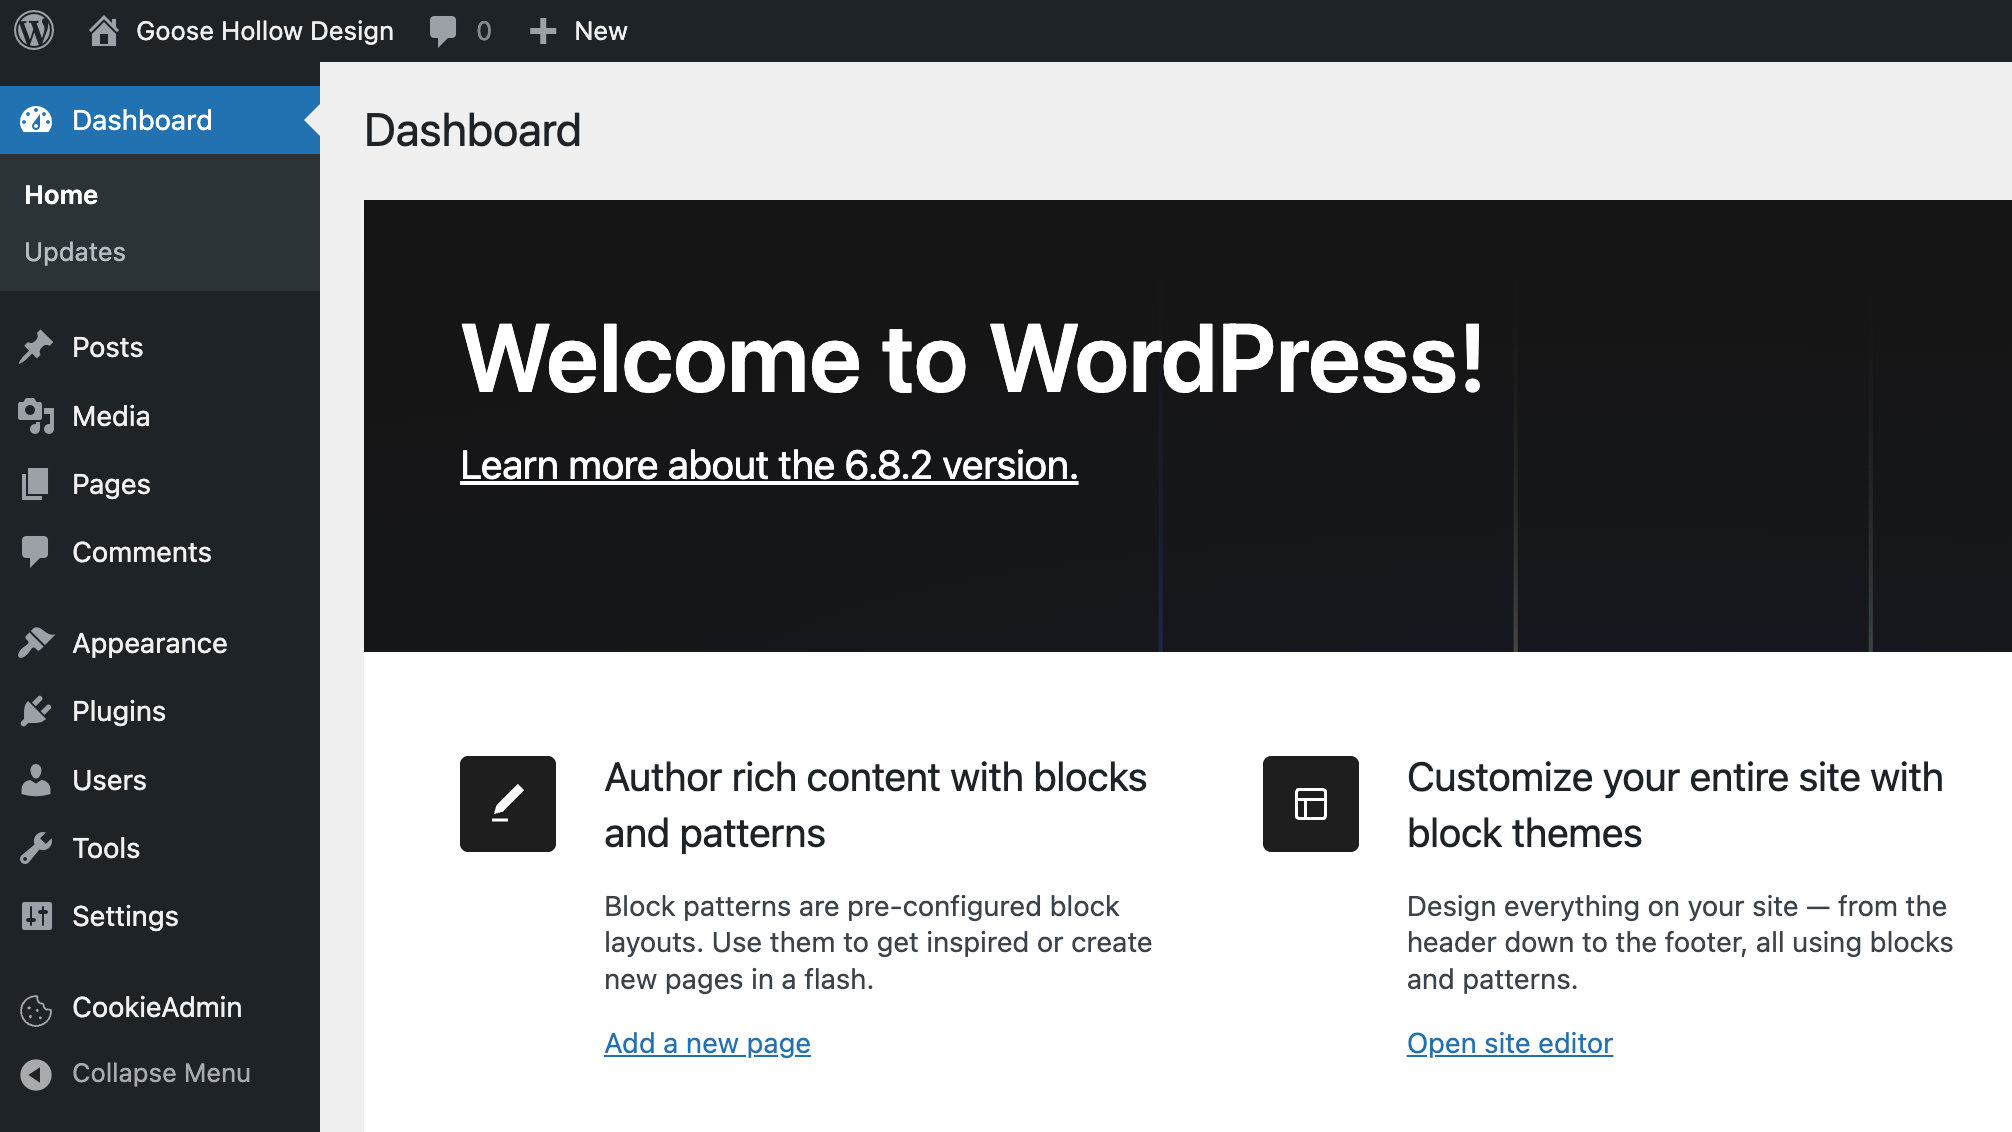
Task: Click the Pages icon in sidebar
Action: tap(36, 484)
